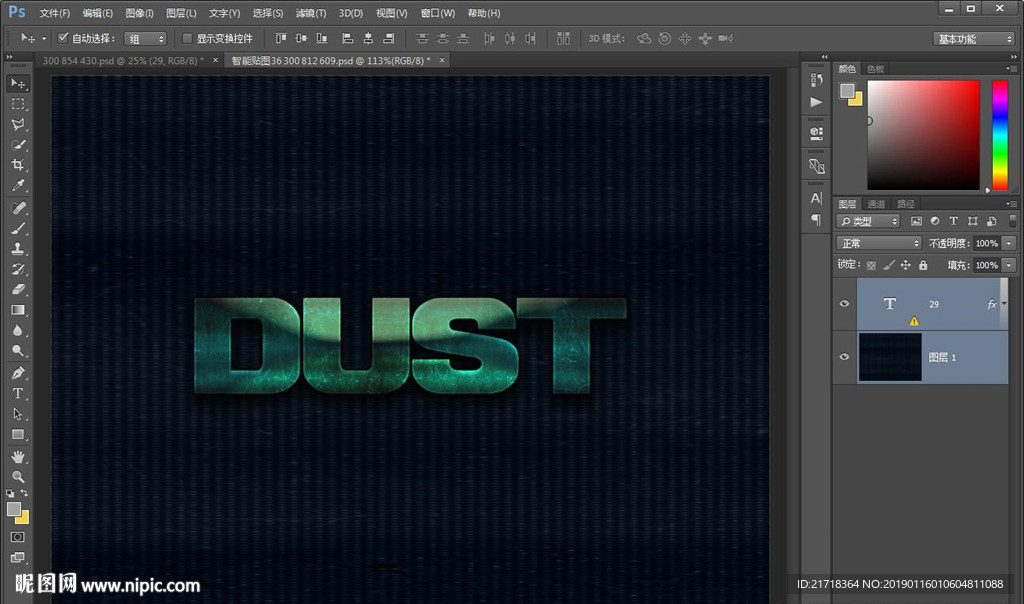1024x604 pixels.
Task: Toggle lock image pixels brush icon
Action: (888, 265)
